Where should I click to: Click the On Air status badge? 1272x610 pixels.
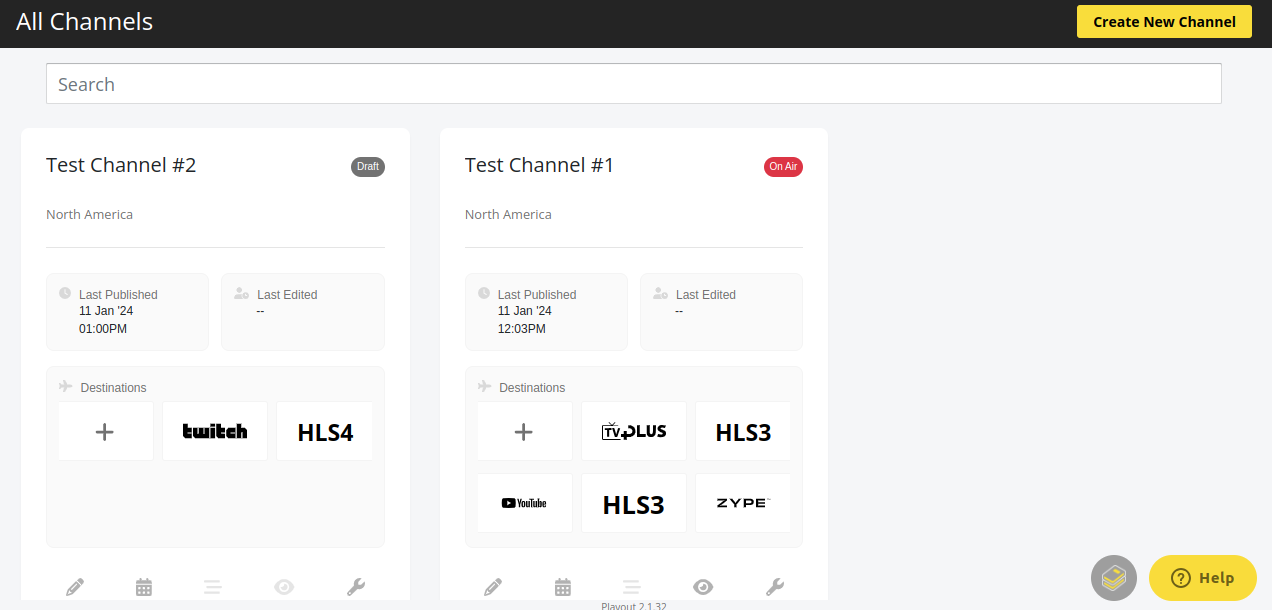[783, 167]
